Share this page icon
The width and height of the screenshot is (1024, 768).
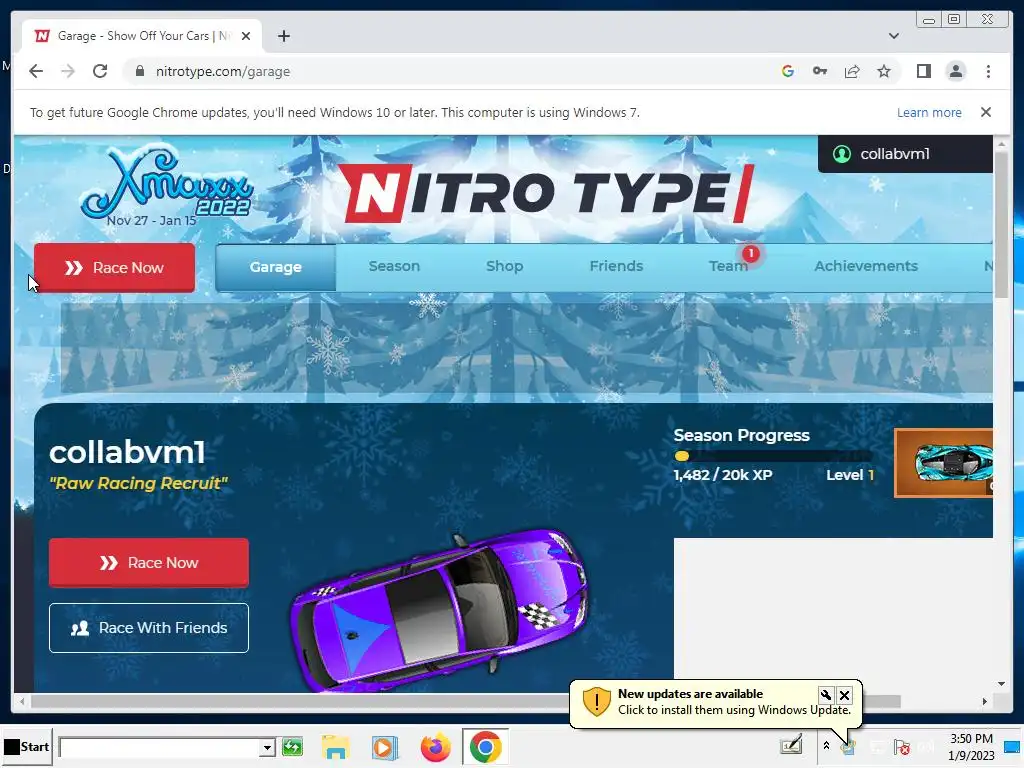(x=852, y=71)
